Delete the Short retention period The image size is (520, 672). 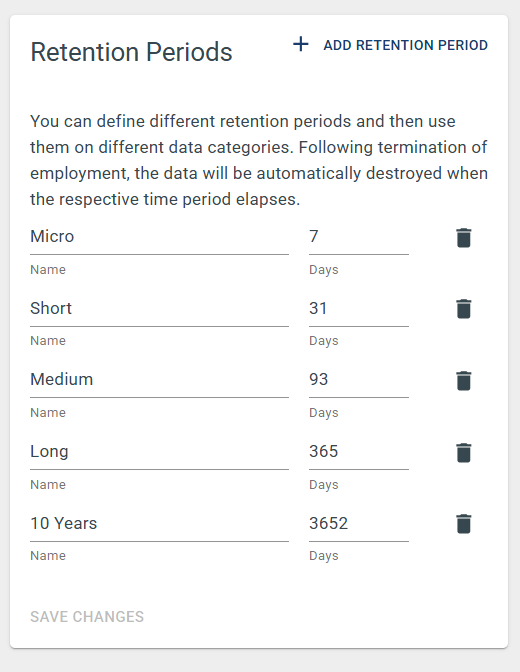coord(463,309)
